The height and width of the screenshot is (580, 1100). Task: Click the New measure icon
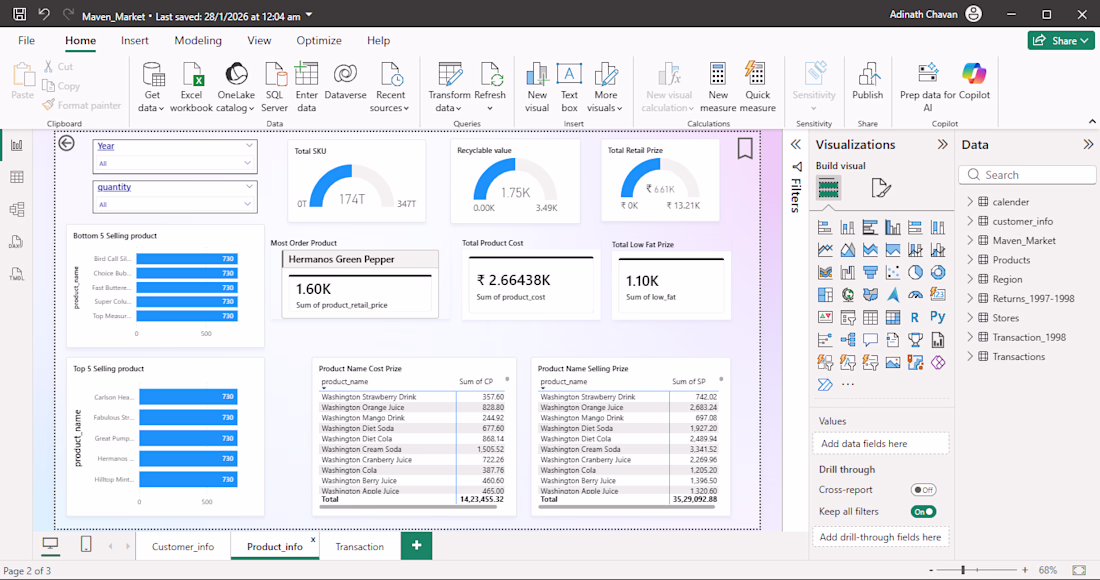[x=718, y=74]
